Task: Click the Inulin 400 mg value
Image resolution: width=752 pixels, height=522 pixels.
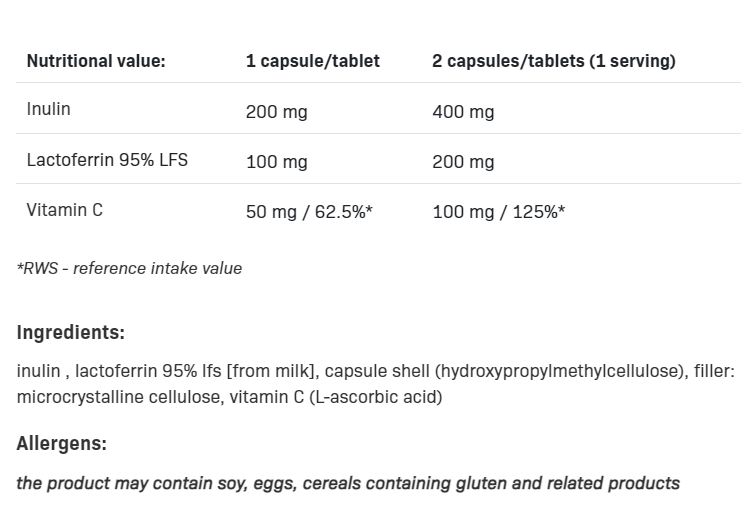Action: [x=463, y=112]
